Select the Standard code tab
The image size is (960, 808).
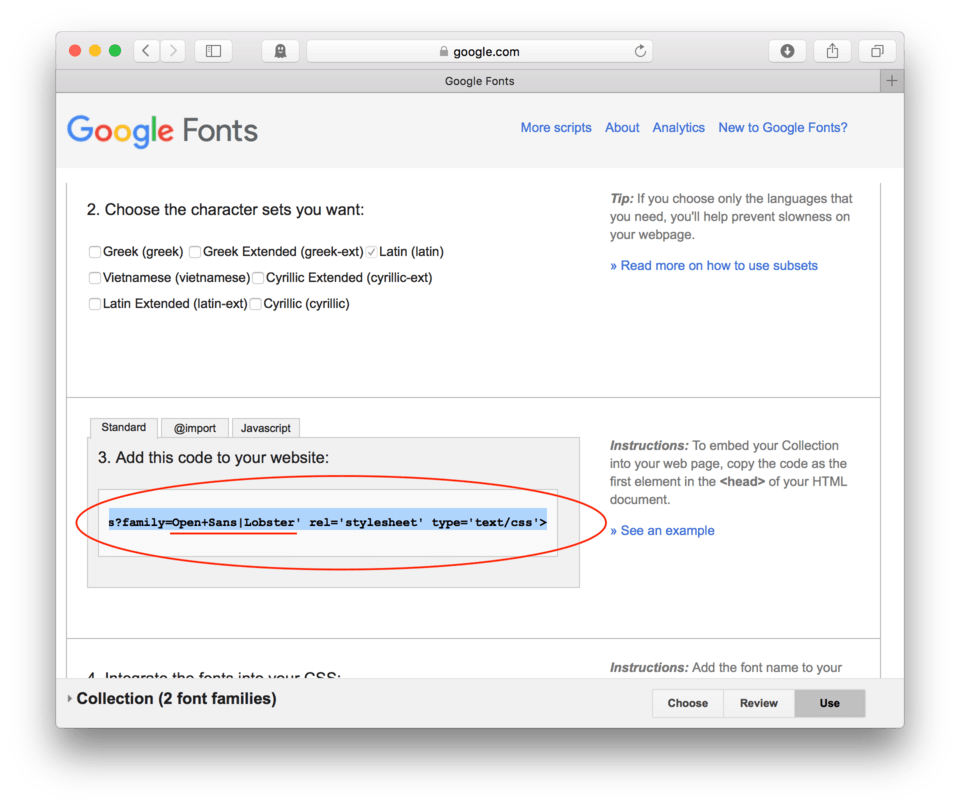click(x=124, y=427)
